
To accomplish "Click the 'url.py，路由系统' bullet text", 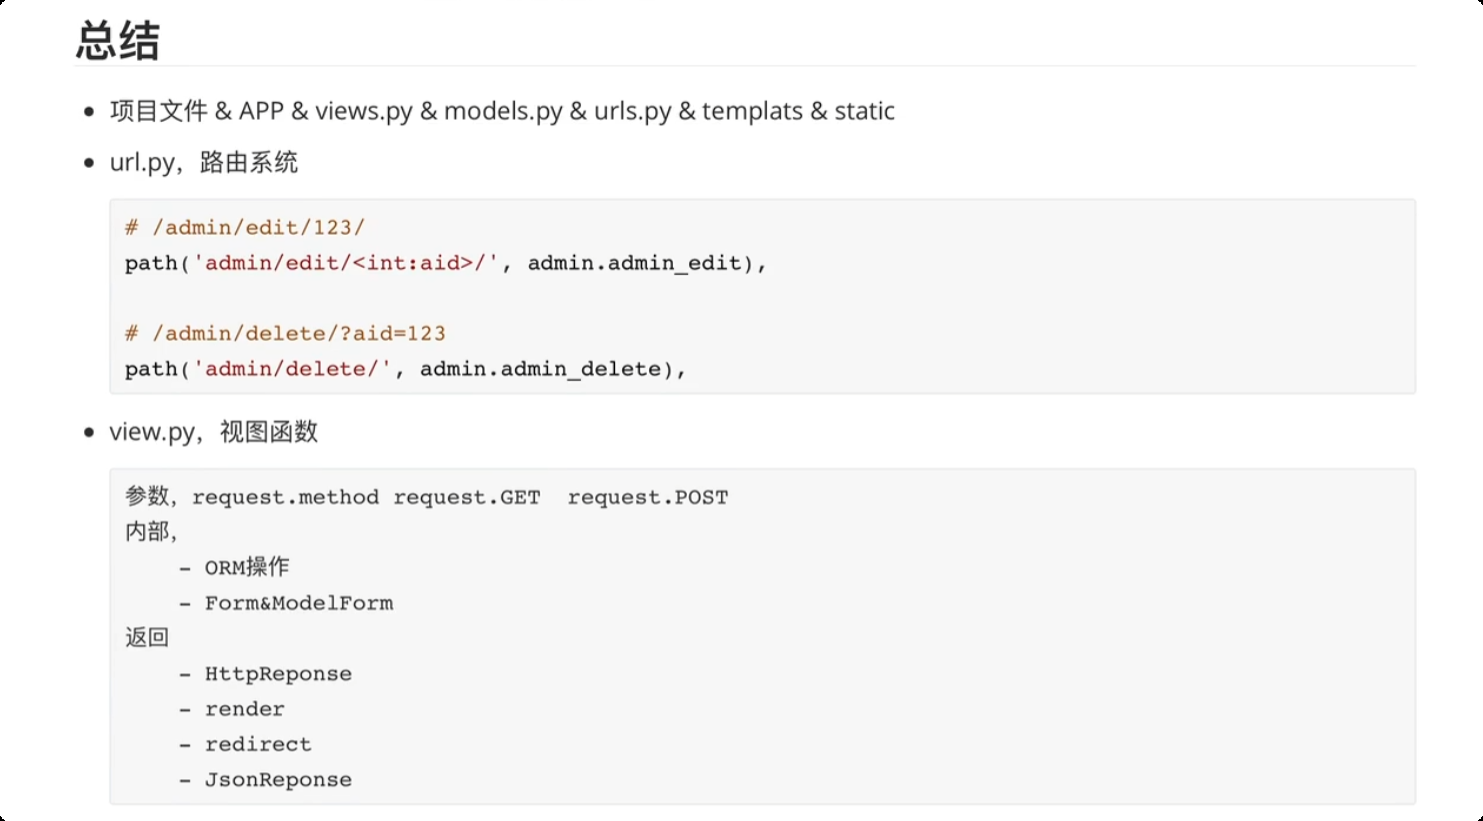I will point(204,162).
